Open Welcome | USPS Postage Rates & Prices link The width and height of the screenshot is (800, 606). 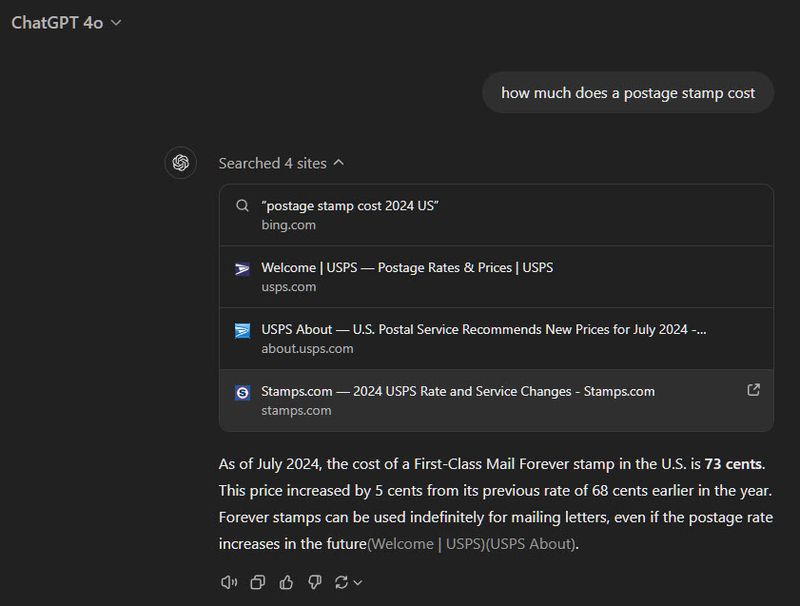[496, 277]
